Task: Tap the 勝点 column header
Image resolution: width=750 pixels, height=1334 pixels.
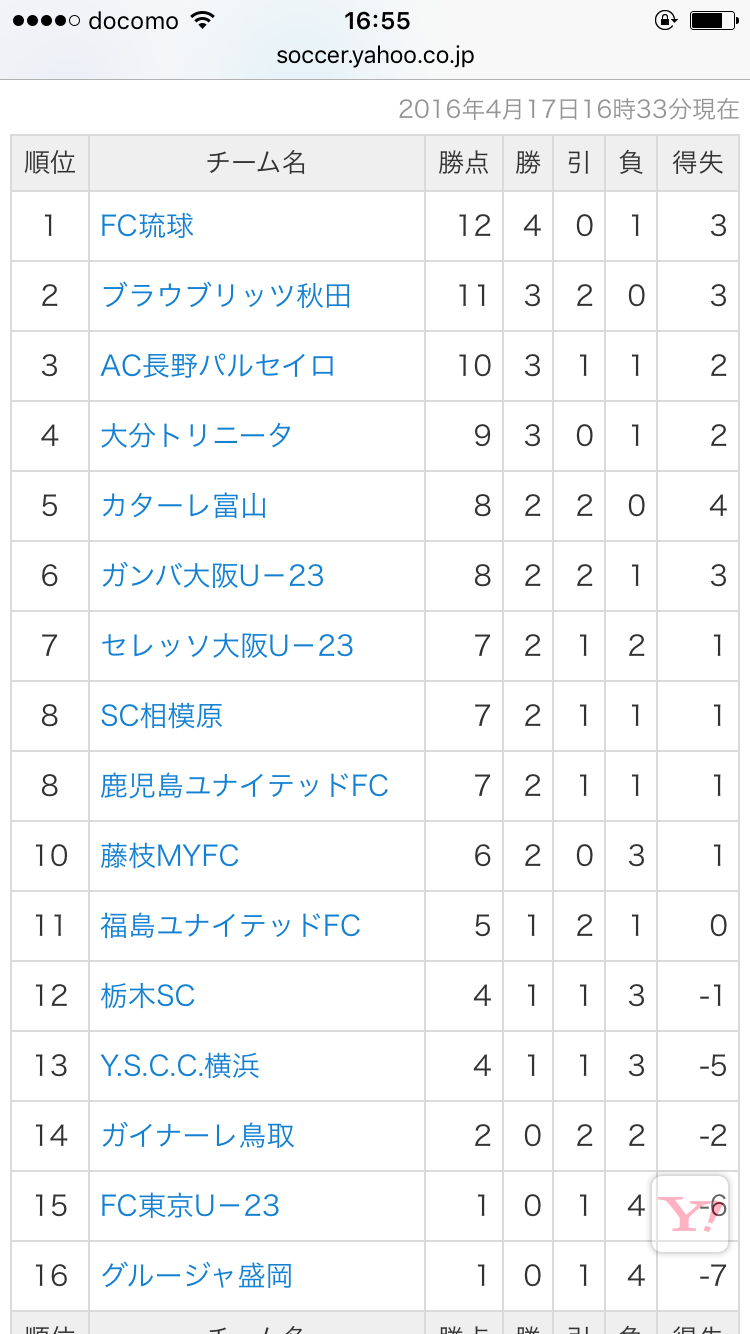Action: click(464, 163)
